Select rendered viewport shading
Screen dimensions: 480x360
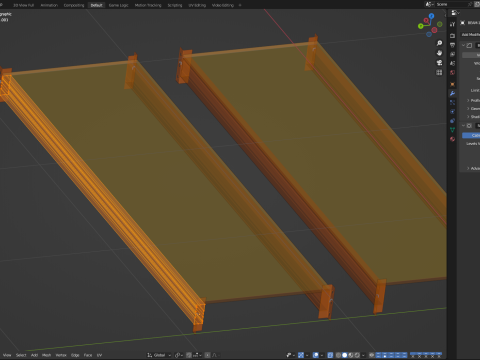pyautogui.click(x=357, y=355)
